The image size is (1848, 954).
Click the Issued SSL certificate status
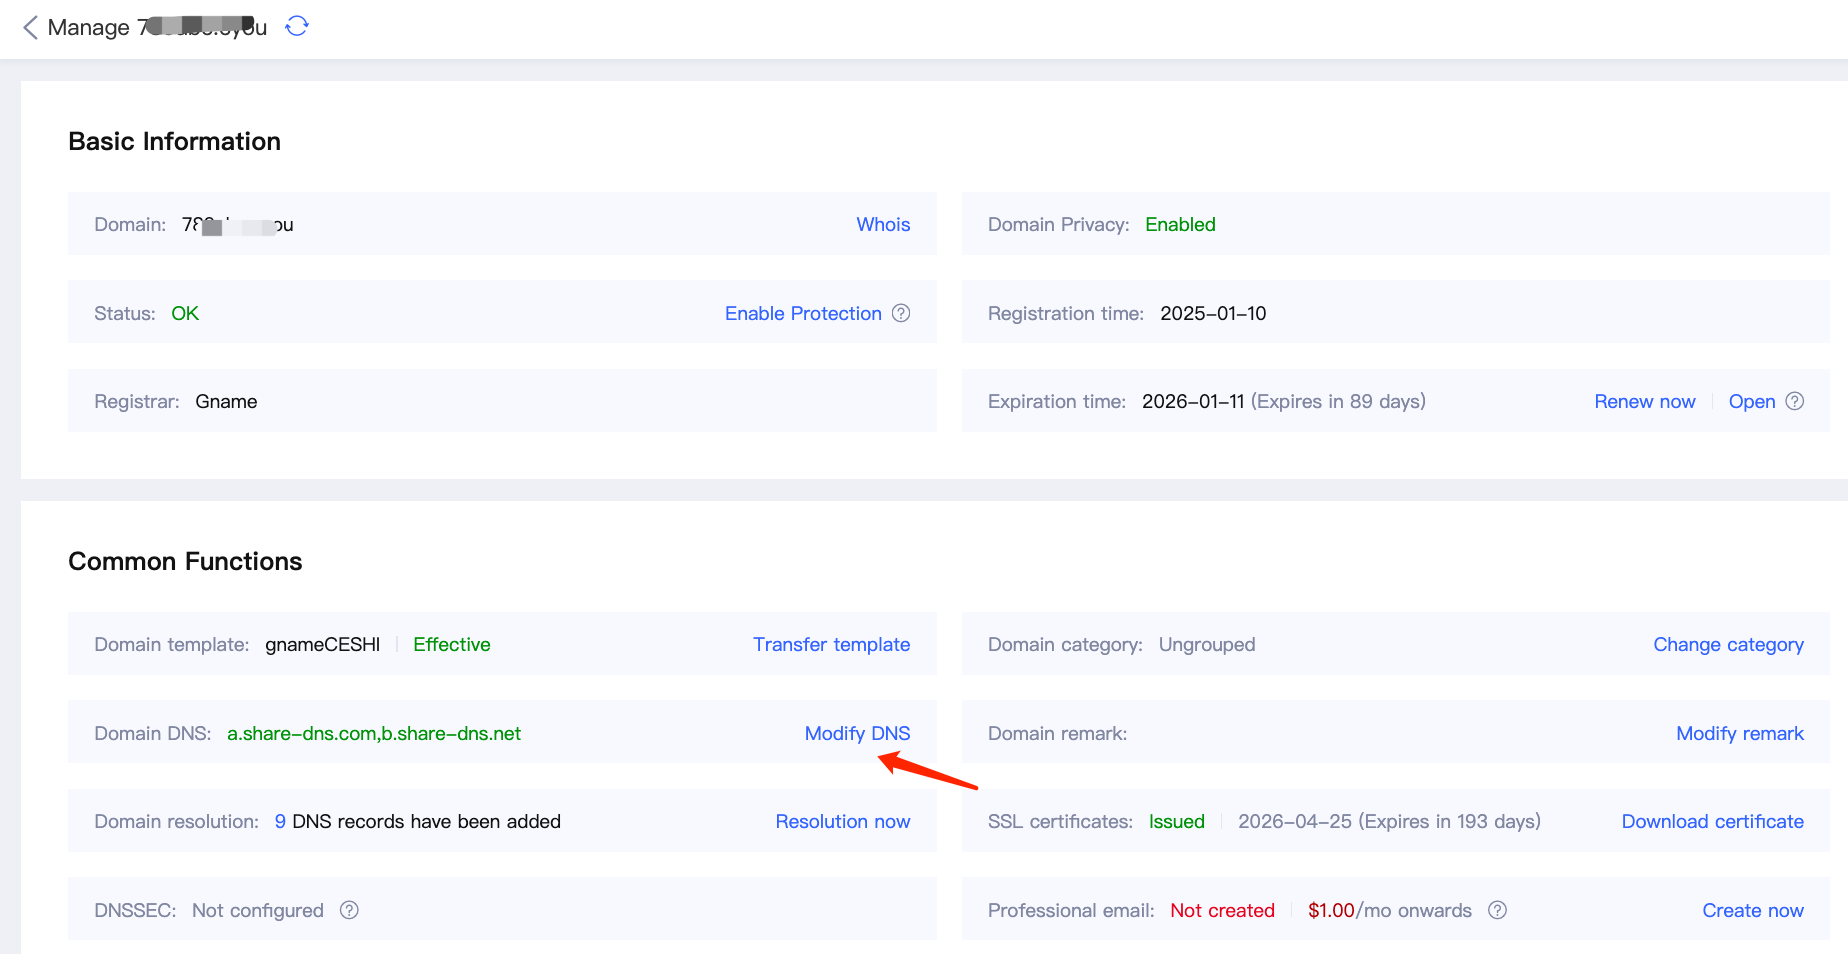pos(1176,821)
